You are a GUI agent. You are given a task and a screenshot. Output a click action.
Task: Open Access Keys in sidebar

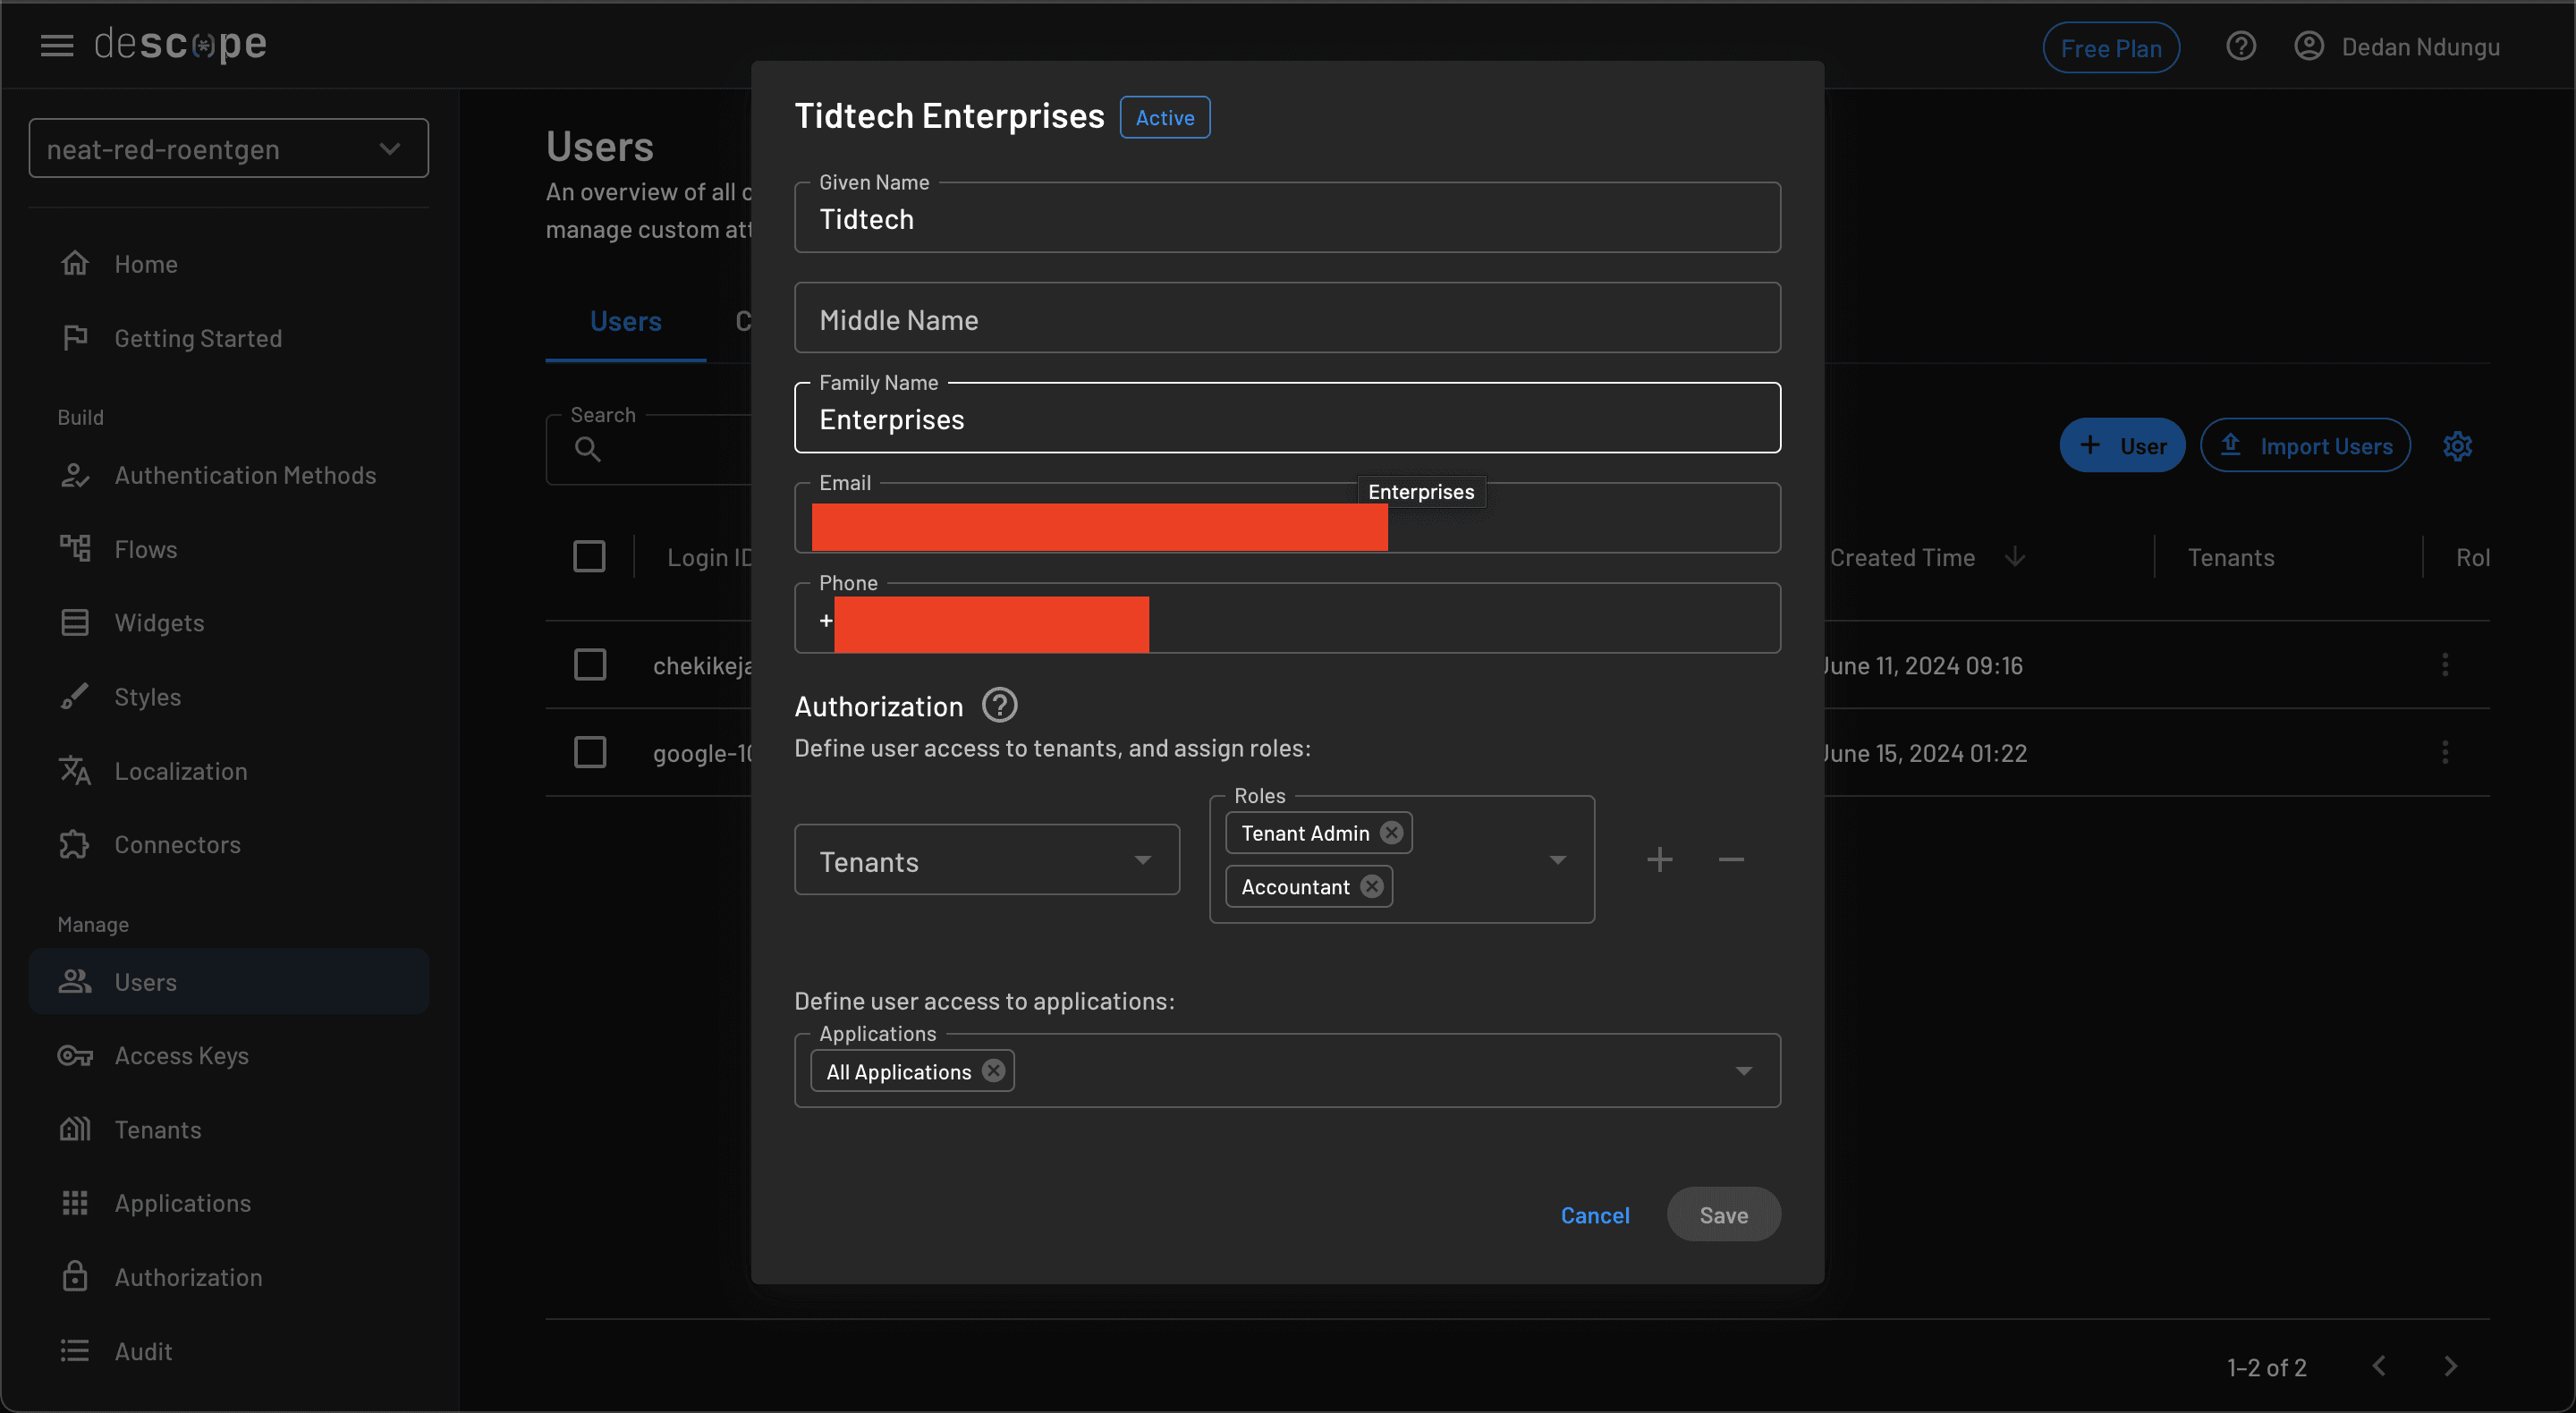[181, 1055]
